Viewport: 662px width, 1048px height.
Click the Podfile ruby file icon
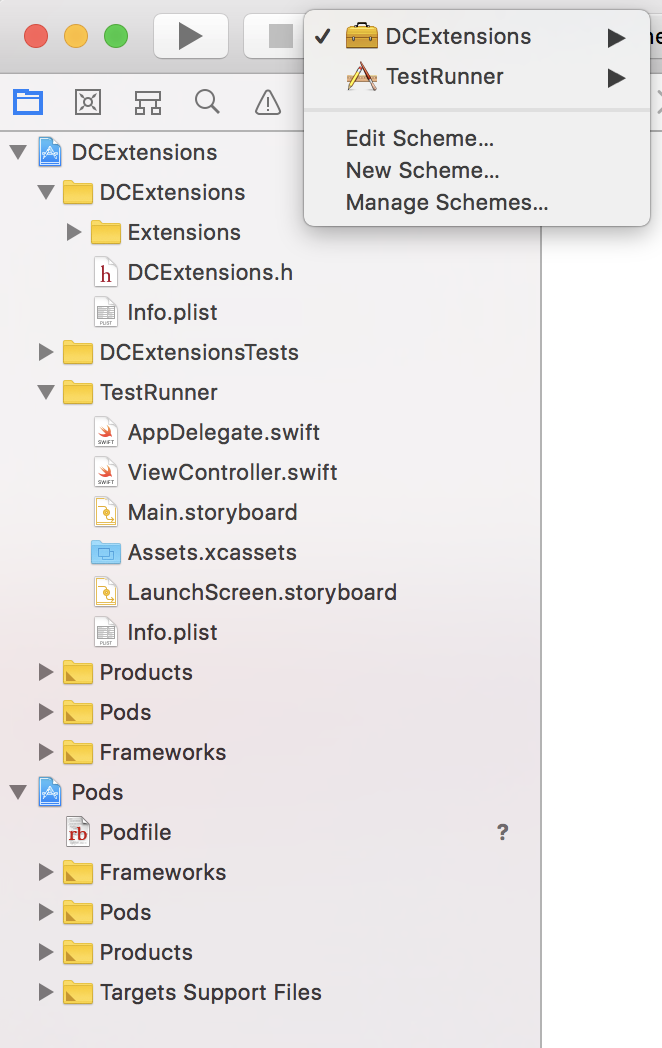pos(78,833)
